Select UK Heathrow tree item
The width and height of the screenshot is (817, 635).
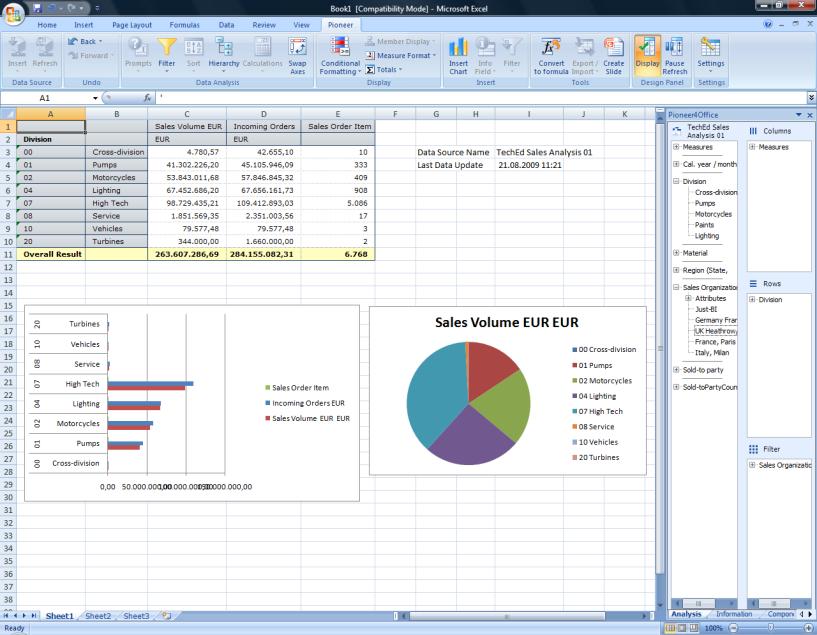tap(716, 331)
